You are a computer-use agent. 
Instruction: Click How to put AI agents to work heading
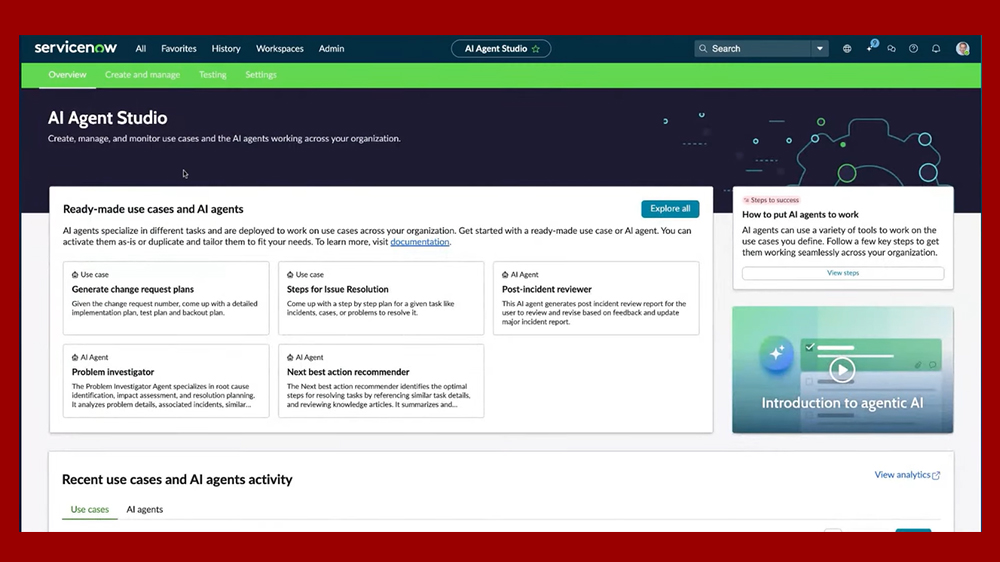[x=800, y=214]
